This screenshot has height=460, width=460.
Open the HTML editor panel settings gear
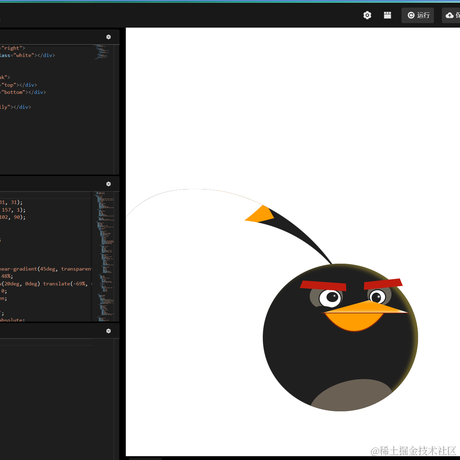point(108,37)
